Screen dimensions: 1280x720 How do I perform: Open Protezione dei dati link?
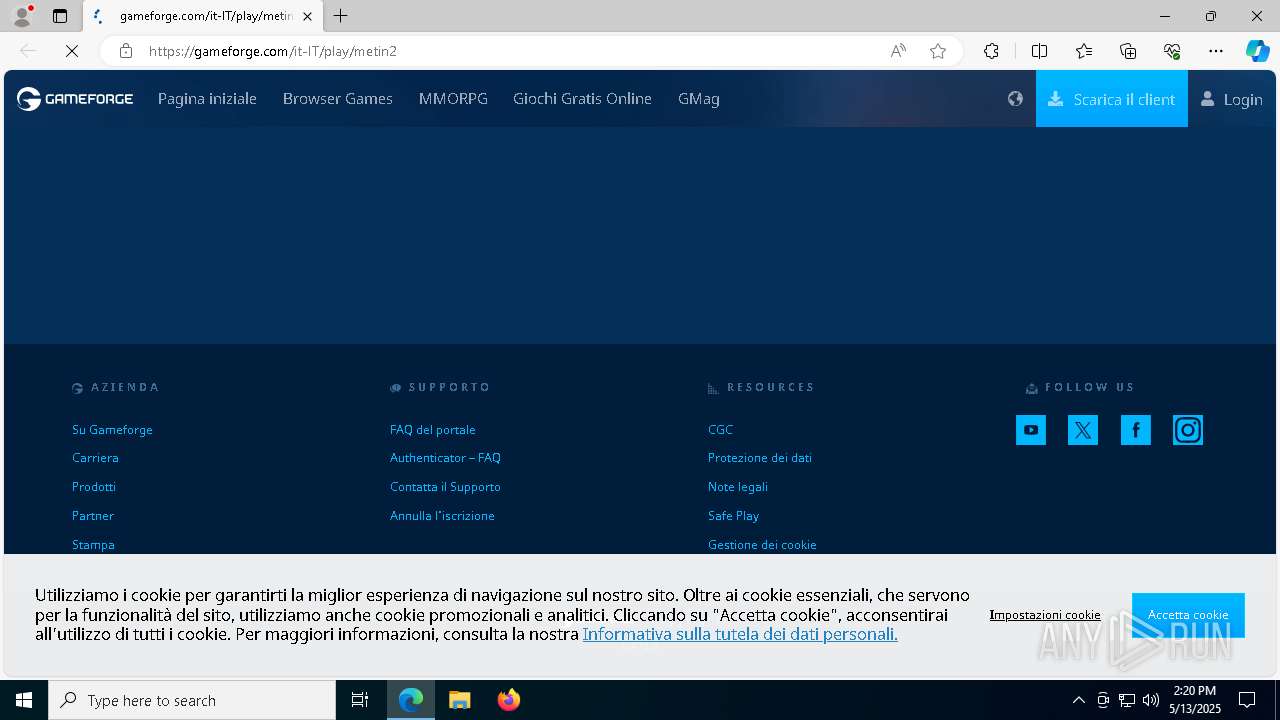point(760,457)
